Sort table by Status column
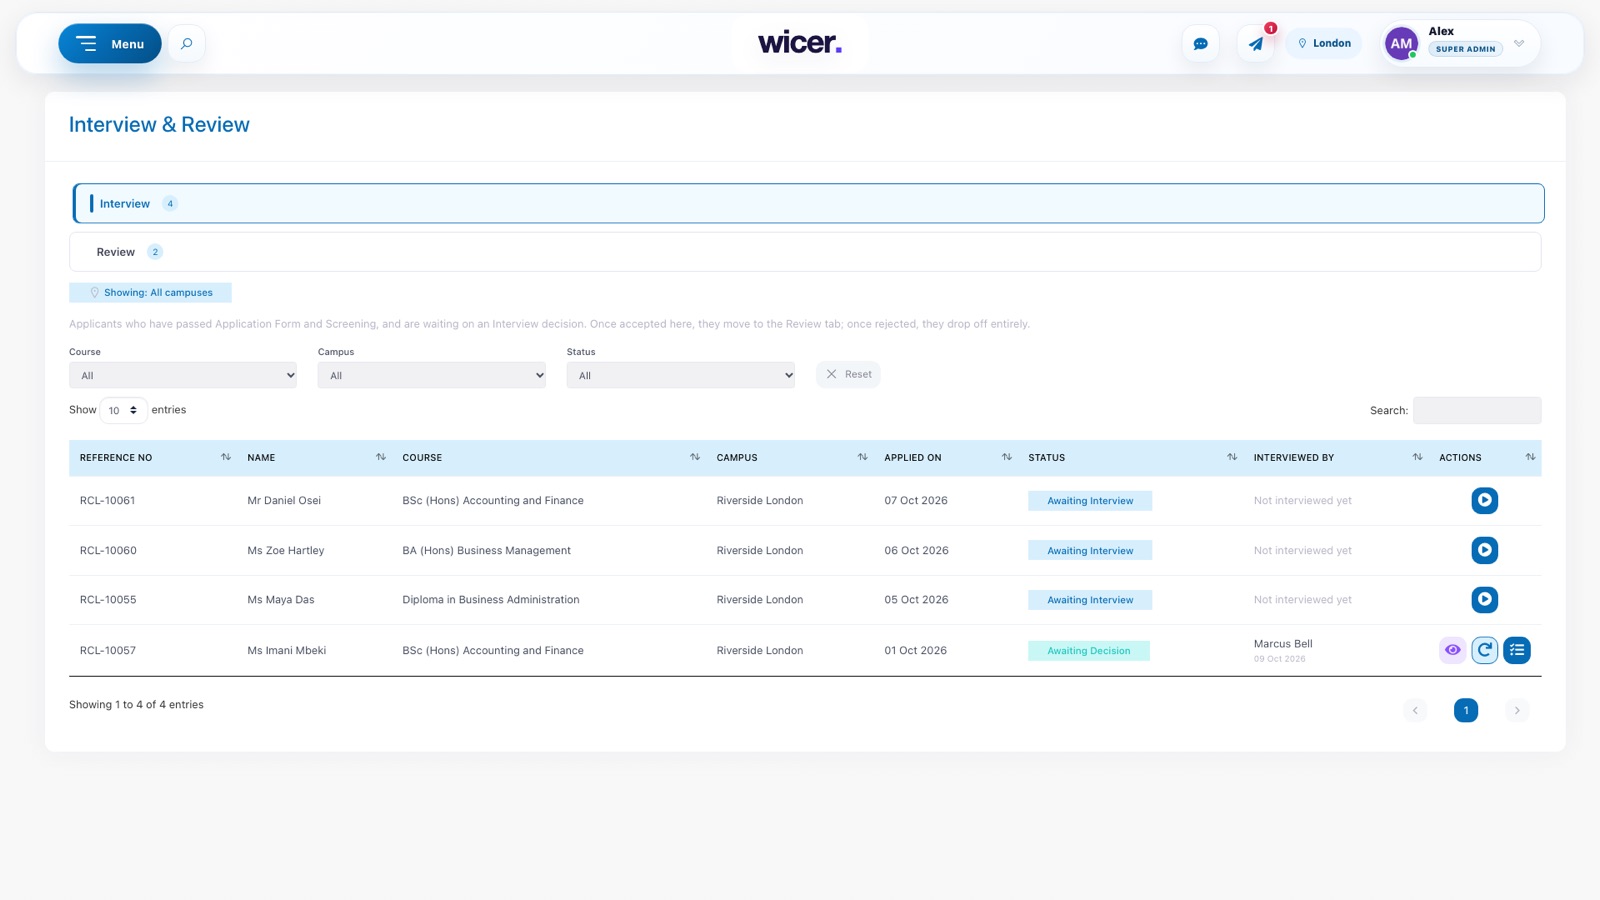 click(1131, 458)
